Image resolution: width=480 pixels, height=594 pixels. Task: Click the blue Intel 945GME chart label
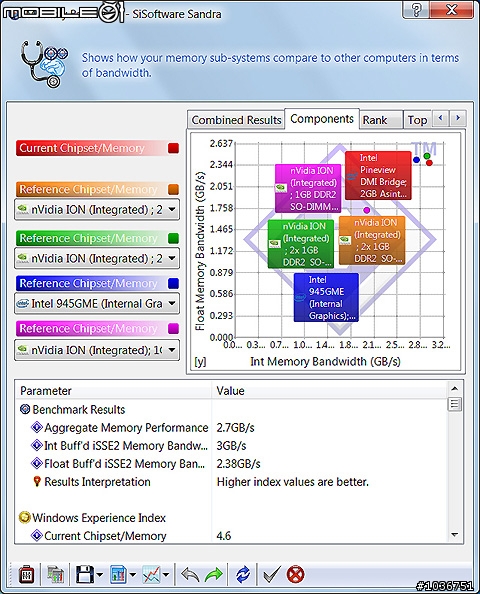326,297
